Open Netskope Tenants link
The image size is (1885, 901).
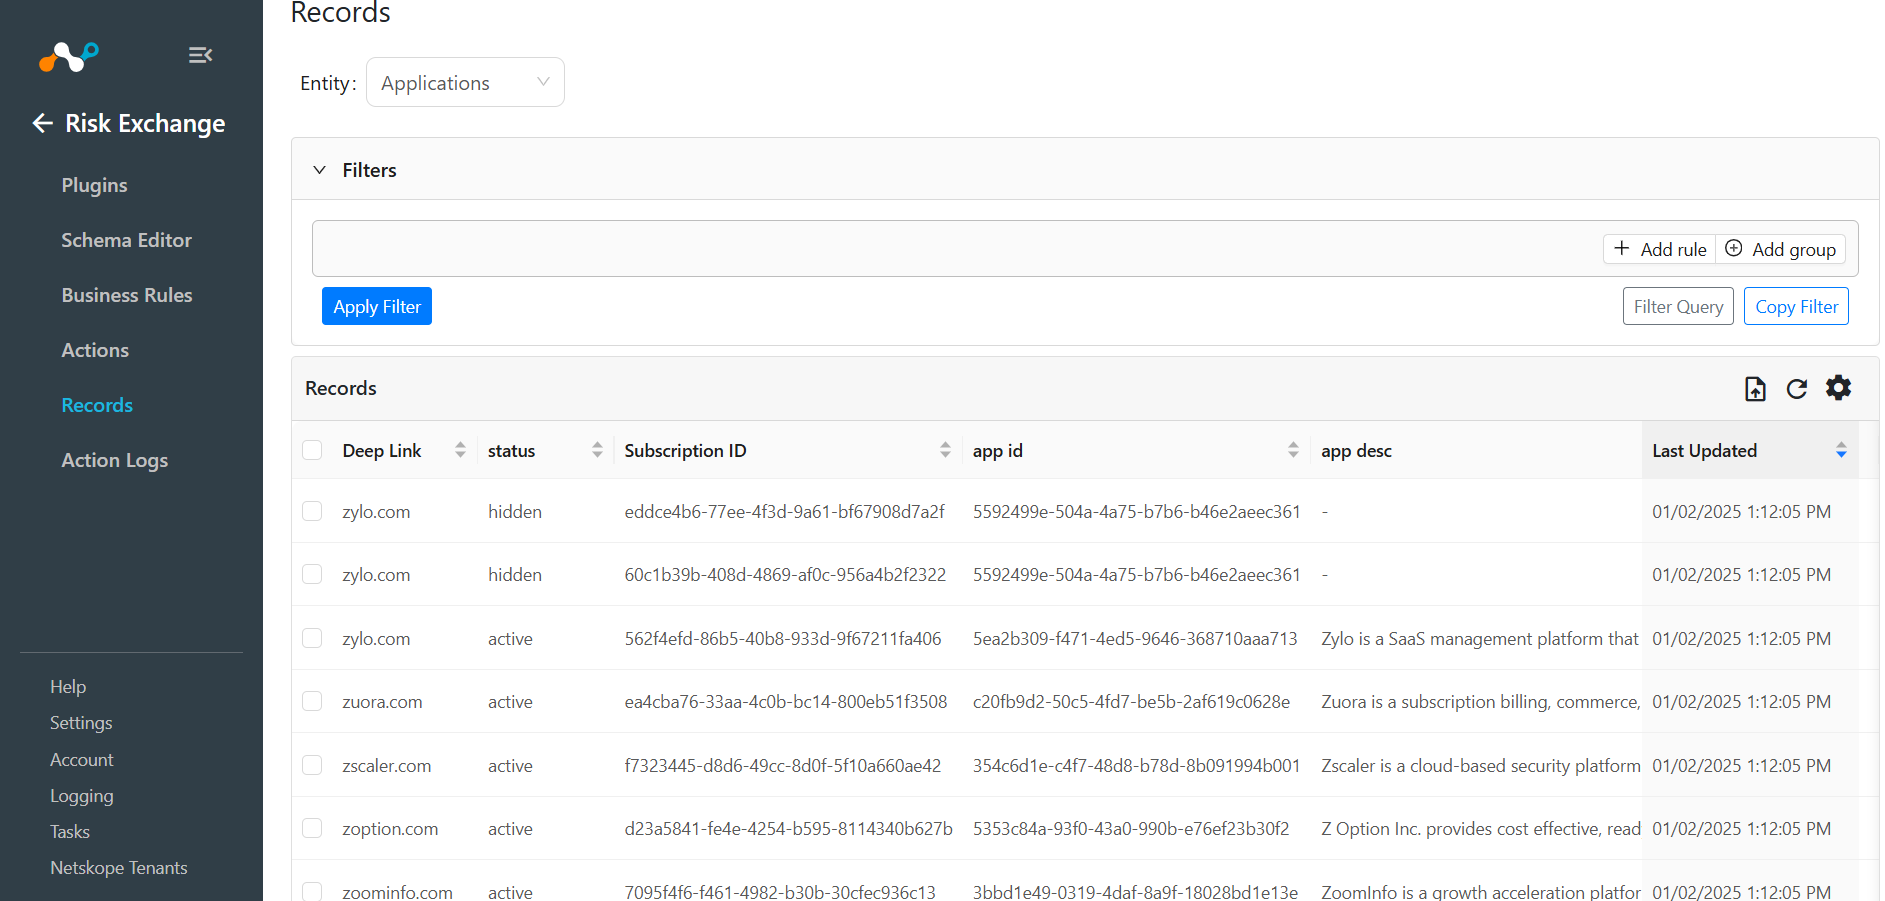coord(119,868)
